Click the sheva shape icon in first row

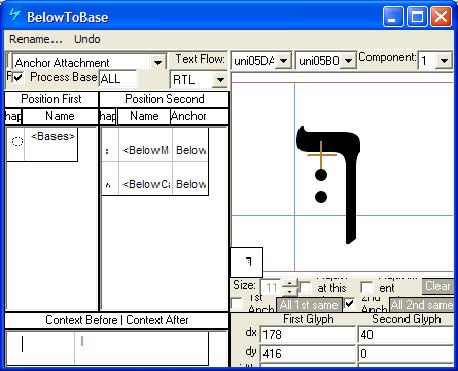pyautogui.click(x=107, y=151)
